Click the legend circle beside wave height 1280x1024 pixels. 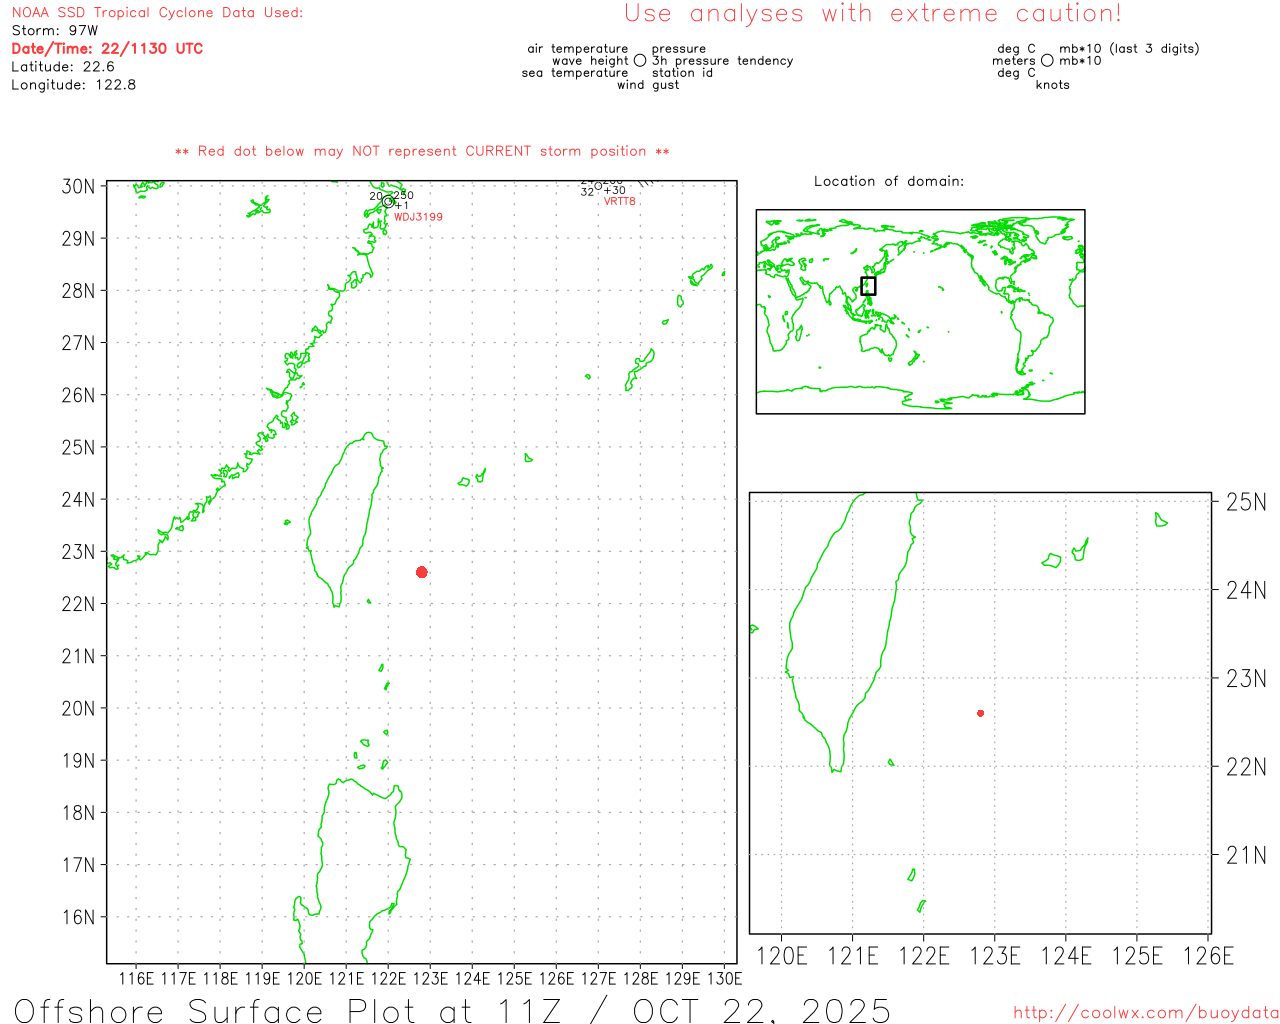point(640,61)
